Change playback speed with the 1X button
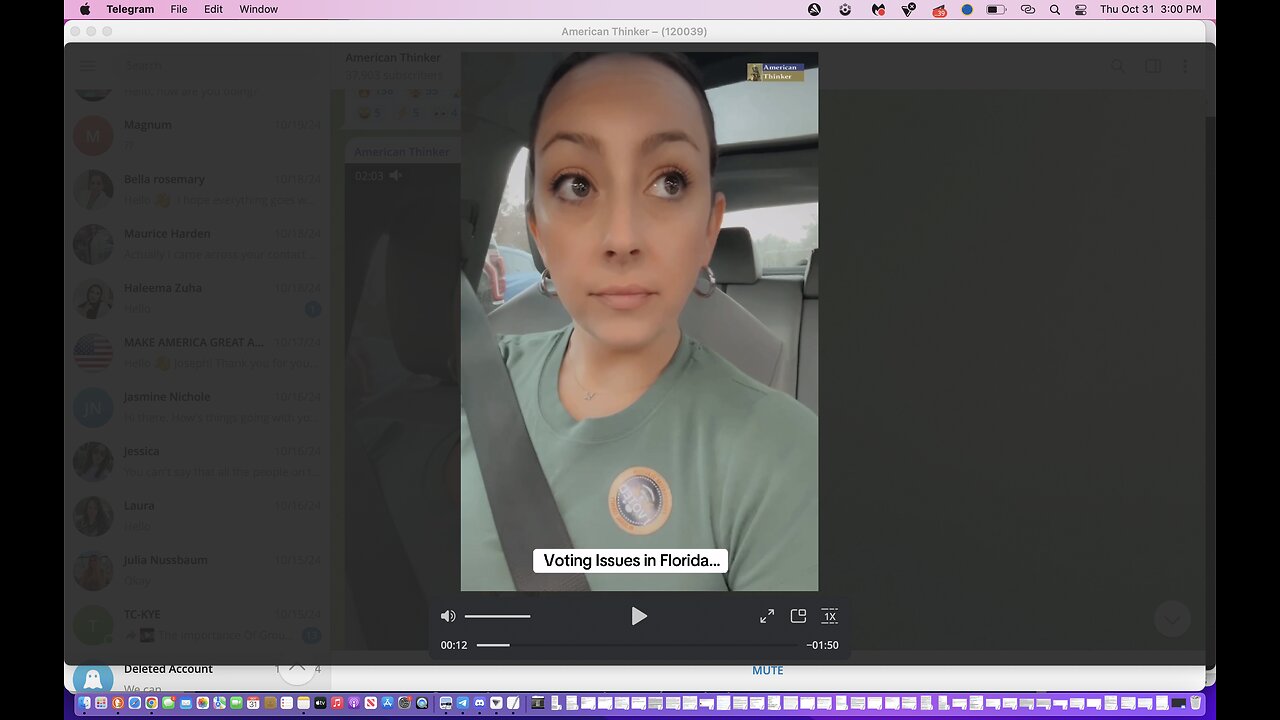 (x=829, y=616)
